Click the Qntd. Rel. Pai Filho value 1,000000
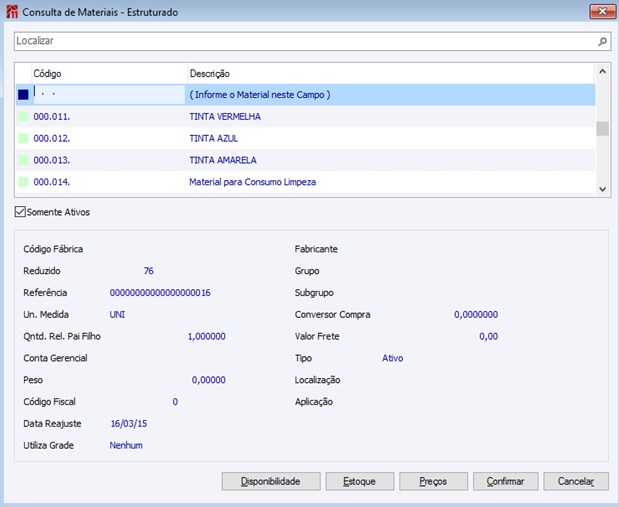The image size is (619, 507). tap(206, 336)
